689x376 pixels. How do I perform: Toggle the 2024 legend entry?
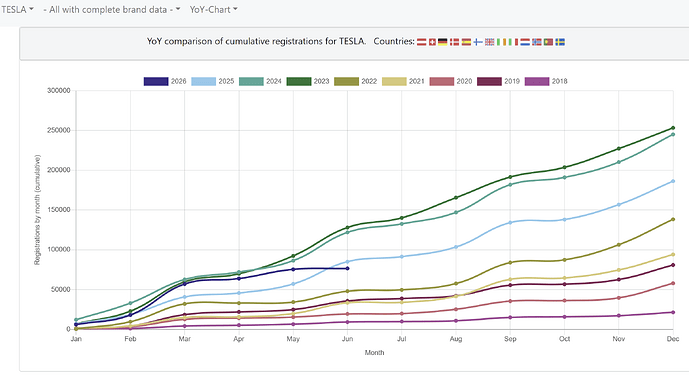(261, 81)
